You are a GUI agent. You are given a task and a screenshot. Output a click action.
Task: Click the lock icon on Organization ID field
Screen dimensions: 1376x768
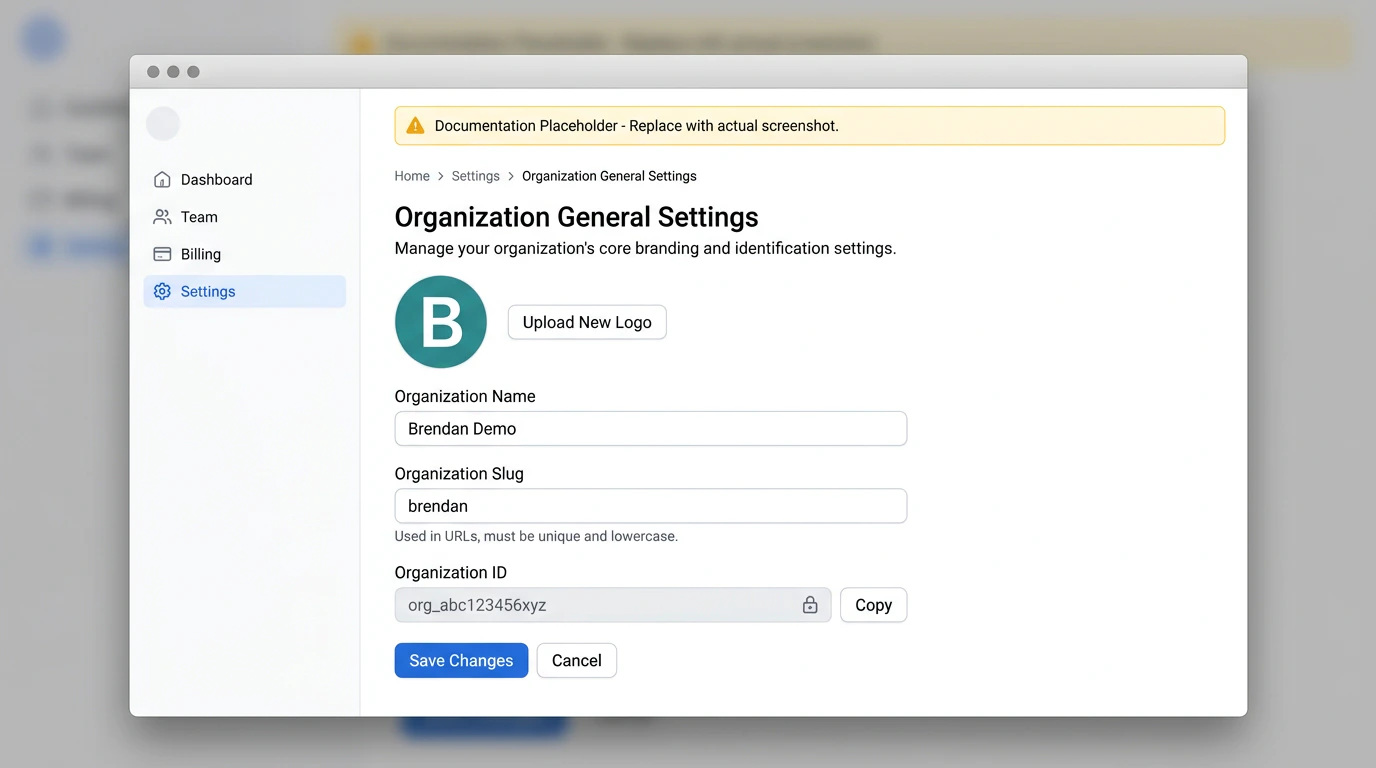coord(810,605)
